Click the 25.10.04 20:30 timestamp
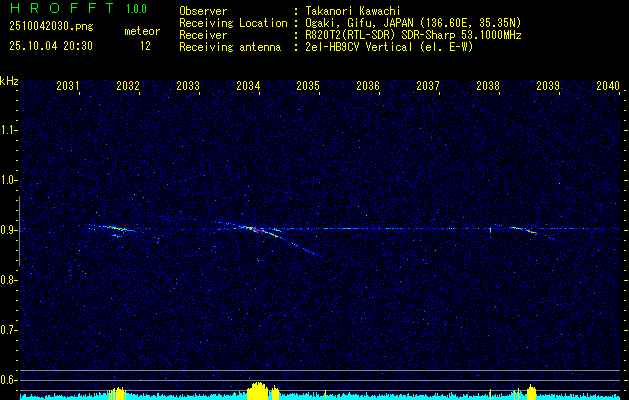The image size is (629, 400). click(x=50, y=46)
